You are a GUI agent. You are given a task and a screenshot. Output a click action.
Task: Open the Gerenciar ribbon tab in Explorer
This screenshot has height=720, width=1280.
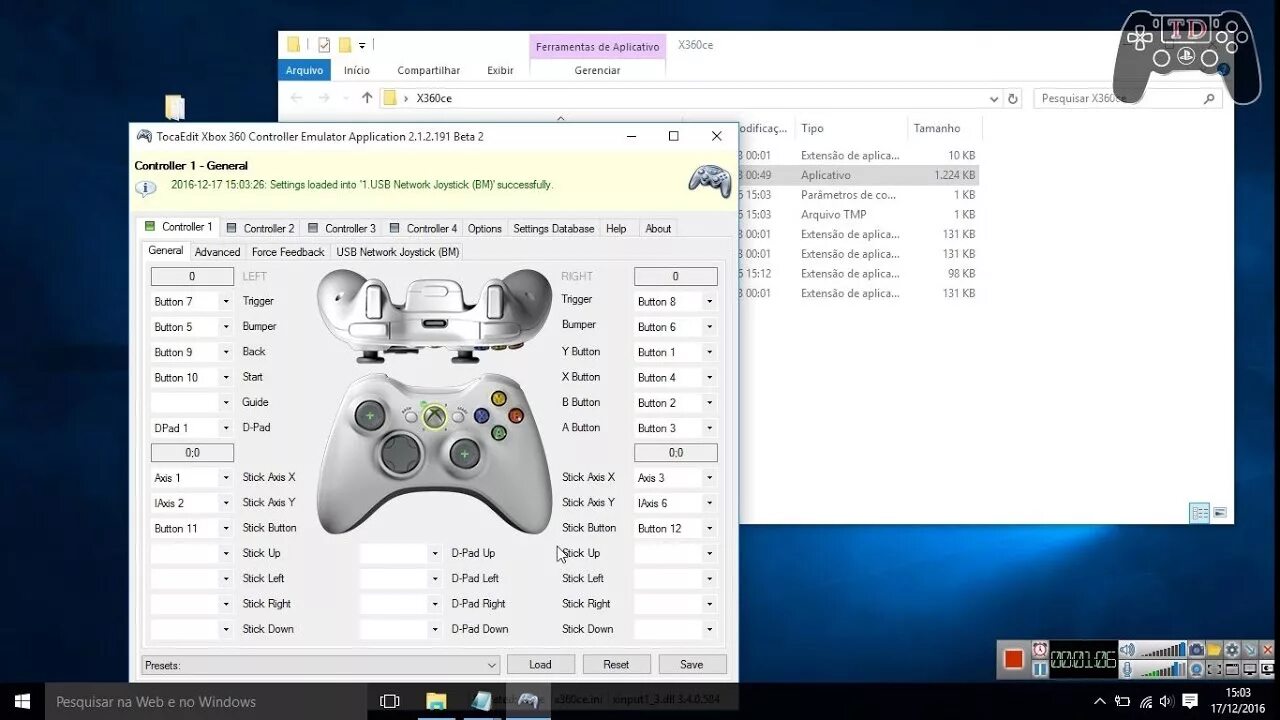click(597, 70)
